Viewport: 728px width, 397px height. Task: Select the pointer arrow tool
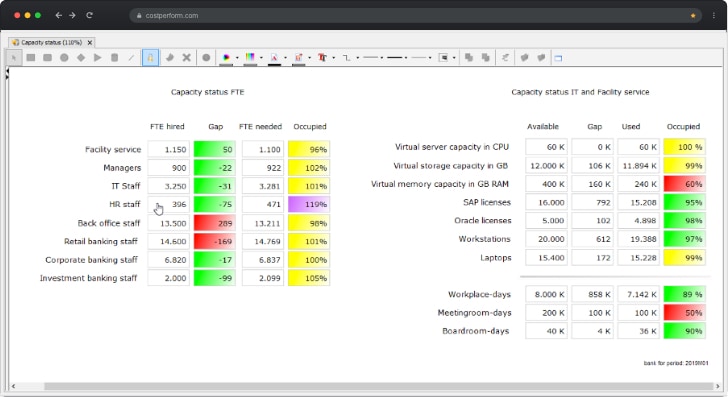[x=14, y=58]
